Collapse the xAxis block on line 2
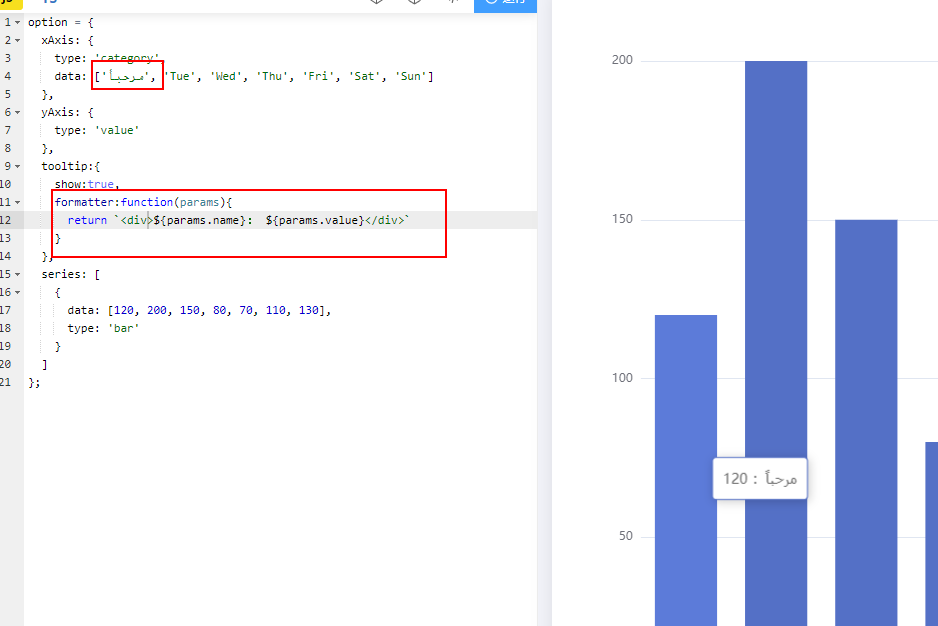The image size is (938, 626). (x=15, y=40)
